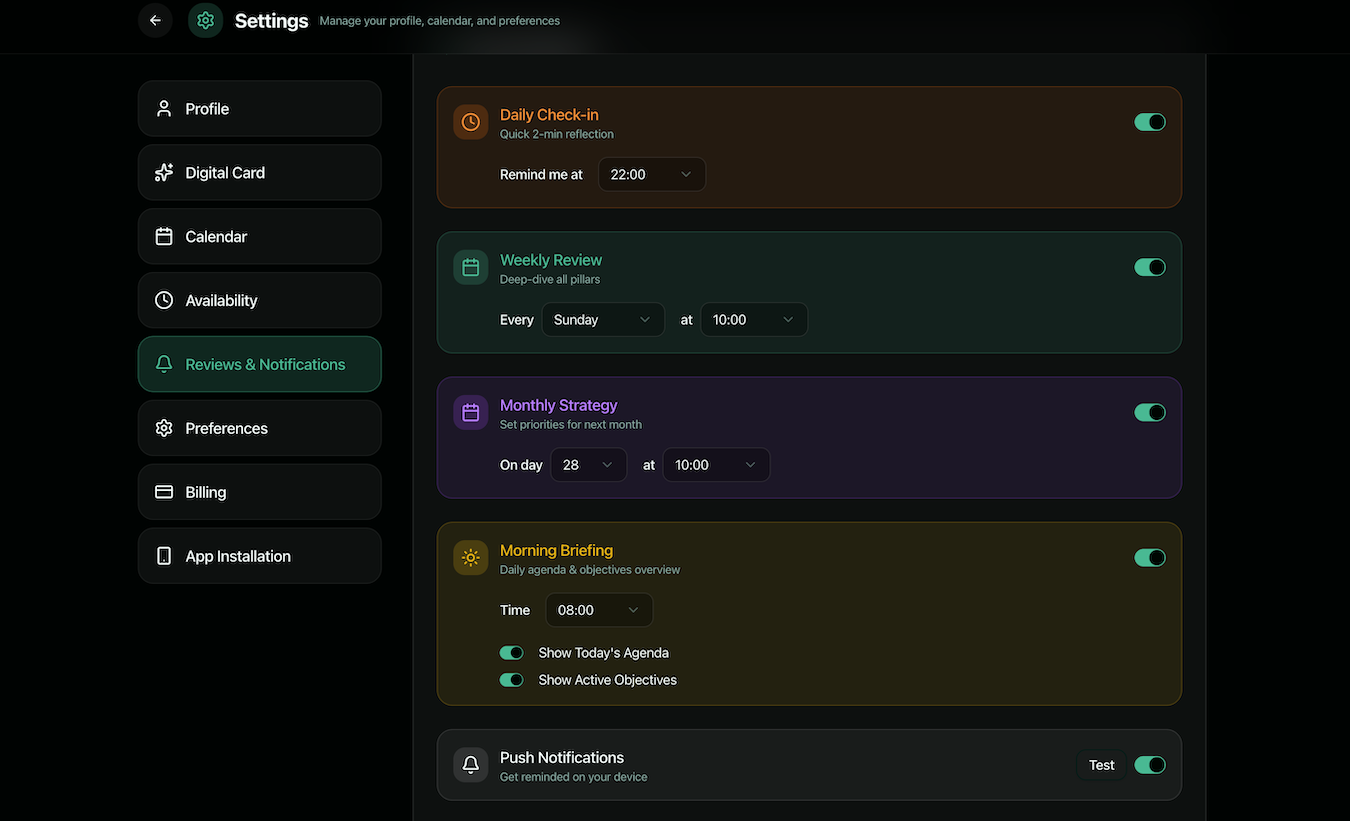Toggle Show Active Objectives off
The height and width of the screenshot is (821, 1350).
tap(511, 680)
